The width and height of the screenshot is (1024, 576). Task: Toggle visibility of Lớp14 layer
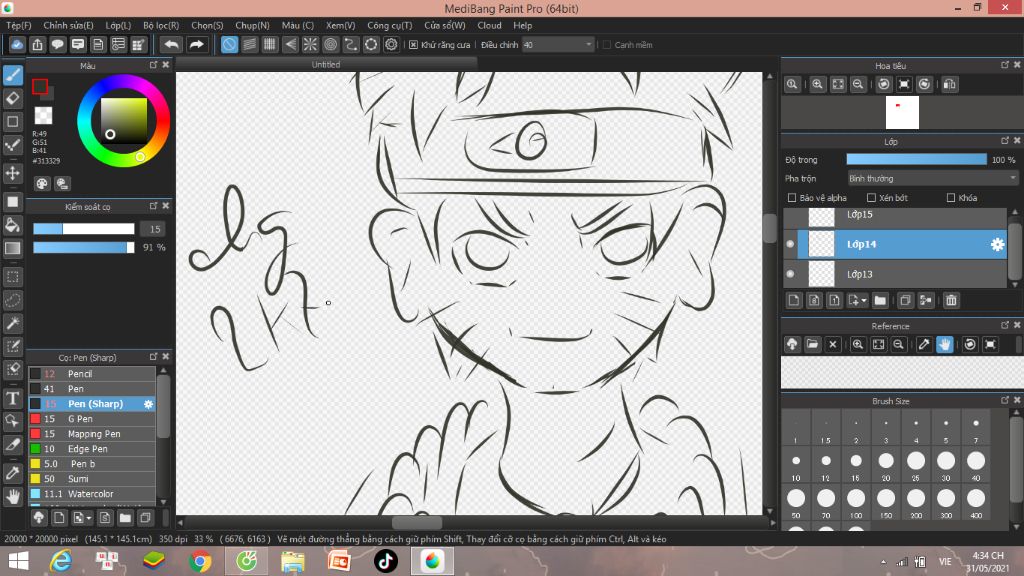[x=790, y=244]
